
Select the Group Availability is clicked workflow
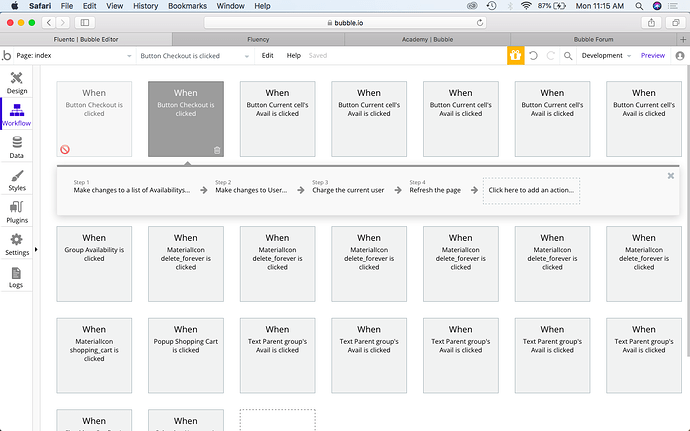[x=94, y=264]
